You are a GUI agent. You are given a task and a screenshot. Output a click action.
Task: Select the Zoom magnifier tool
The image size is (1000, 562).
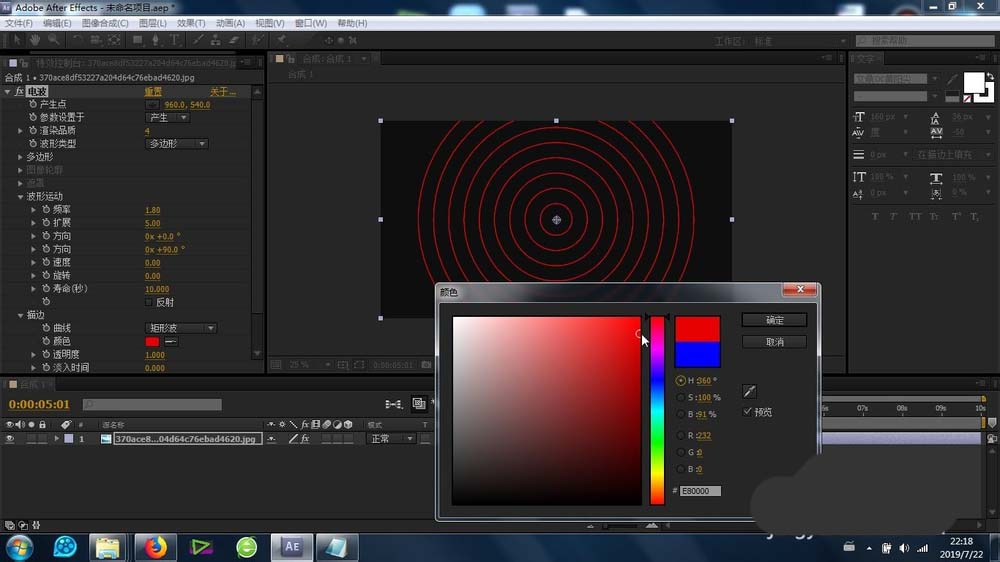[x=52, y=40]
